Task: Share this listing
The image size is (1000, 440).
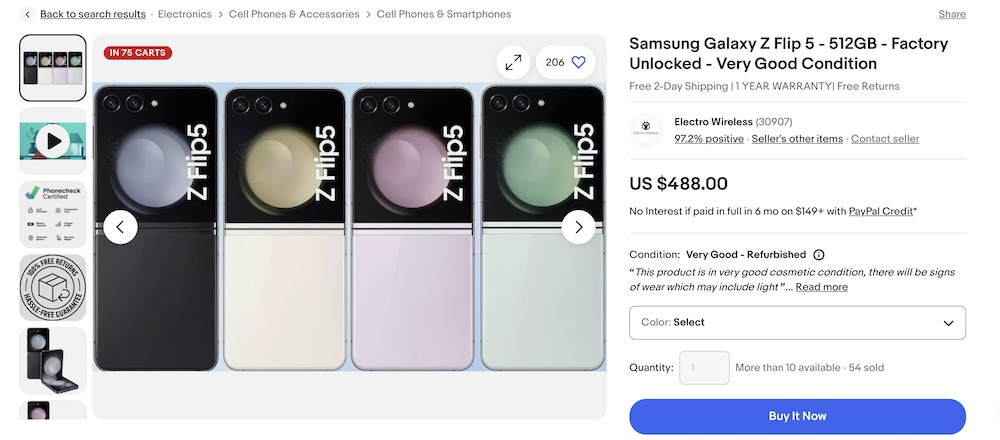Action: click(x=952, y=15)
